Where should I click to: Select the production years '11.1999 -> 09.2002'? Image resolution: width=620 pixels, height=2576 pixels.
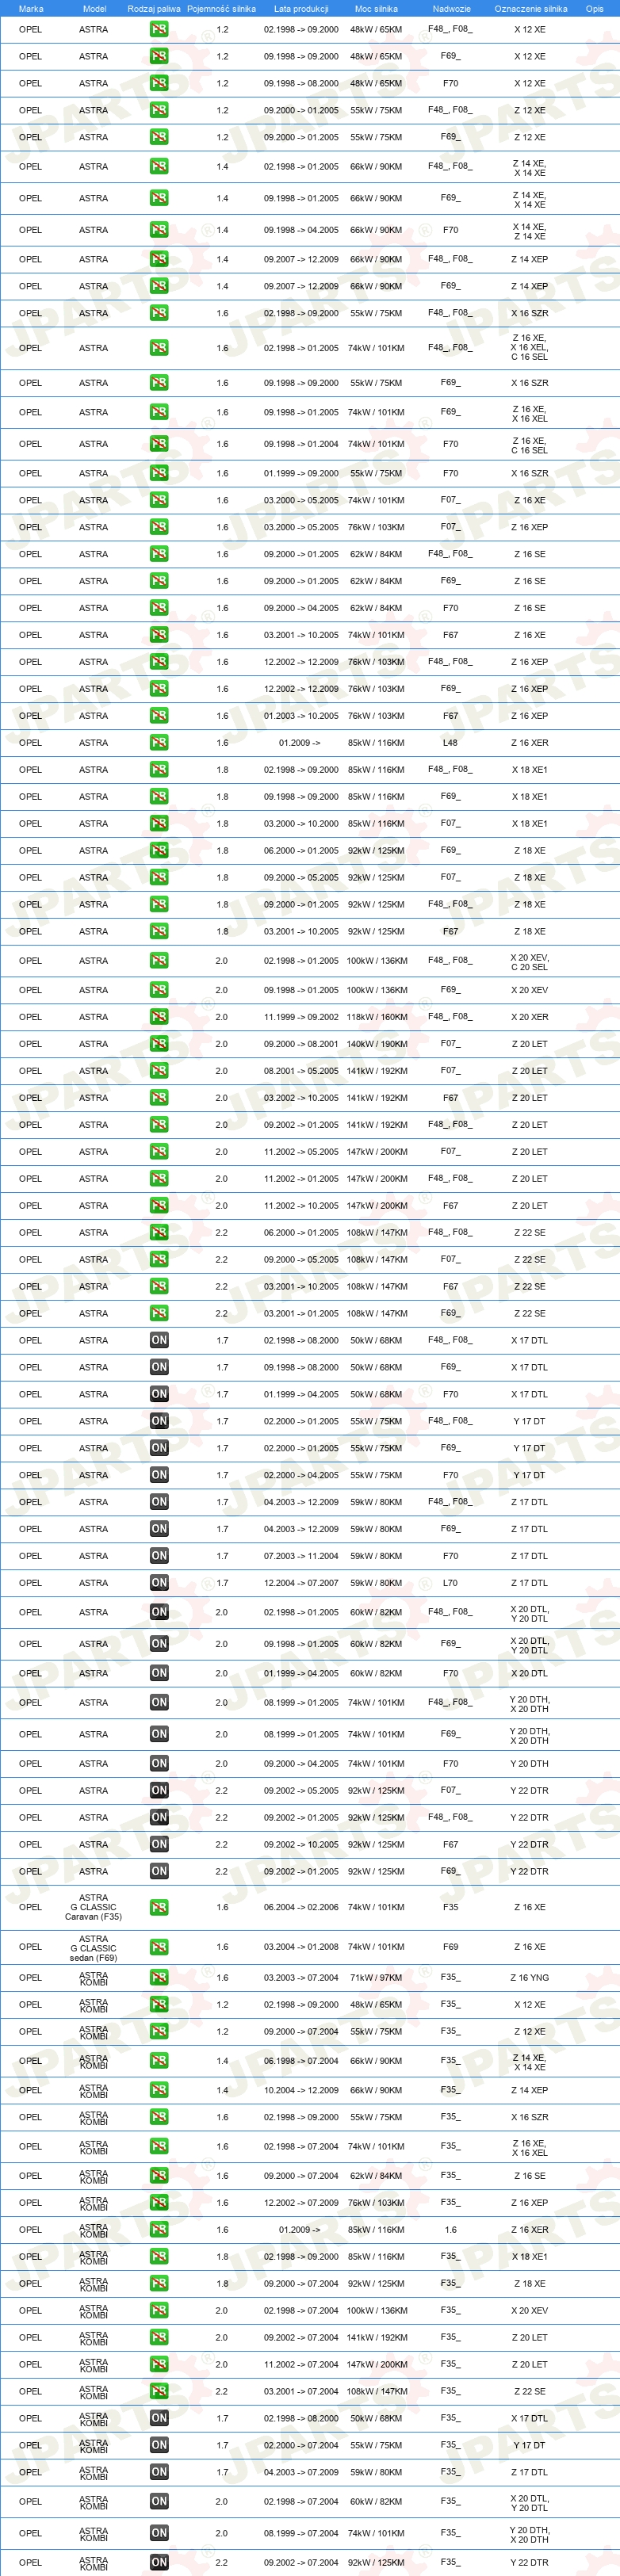pyautogui.click(x=301, y=1017)
